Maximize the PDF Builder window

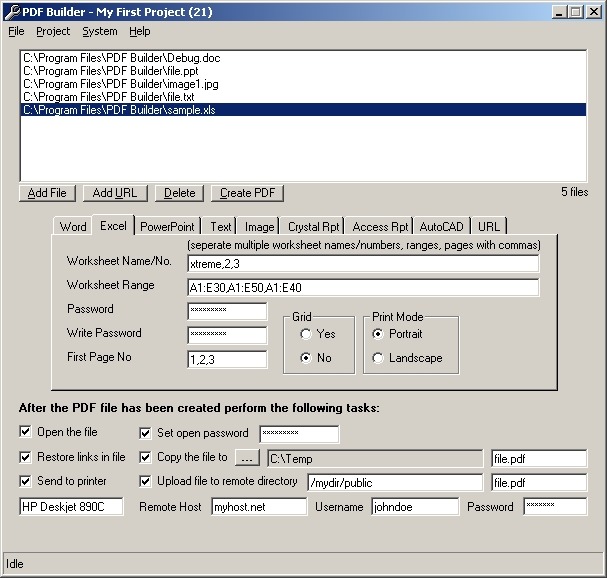pyautogui.click(x=575, y=12)
